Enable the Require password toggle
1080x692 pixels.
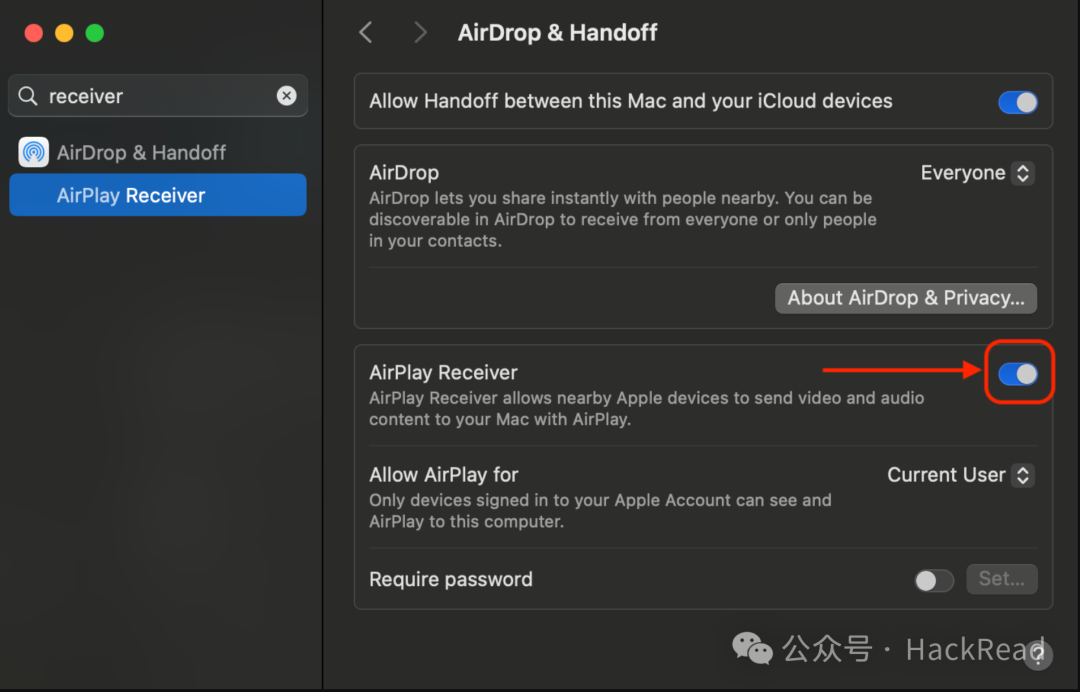coord(934,580)
